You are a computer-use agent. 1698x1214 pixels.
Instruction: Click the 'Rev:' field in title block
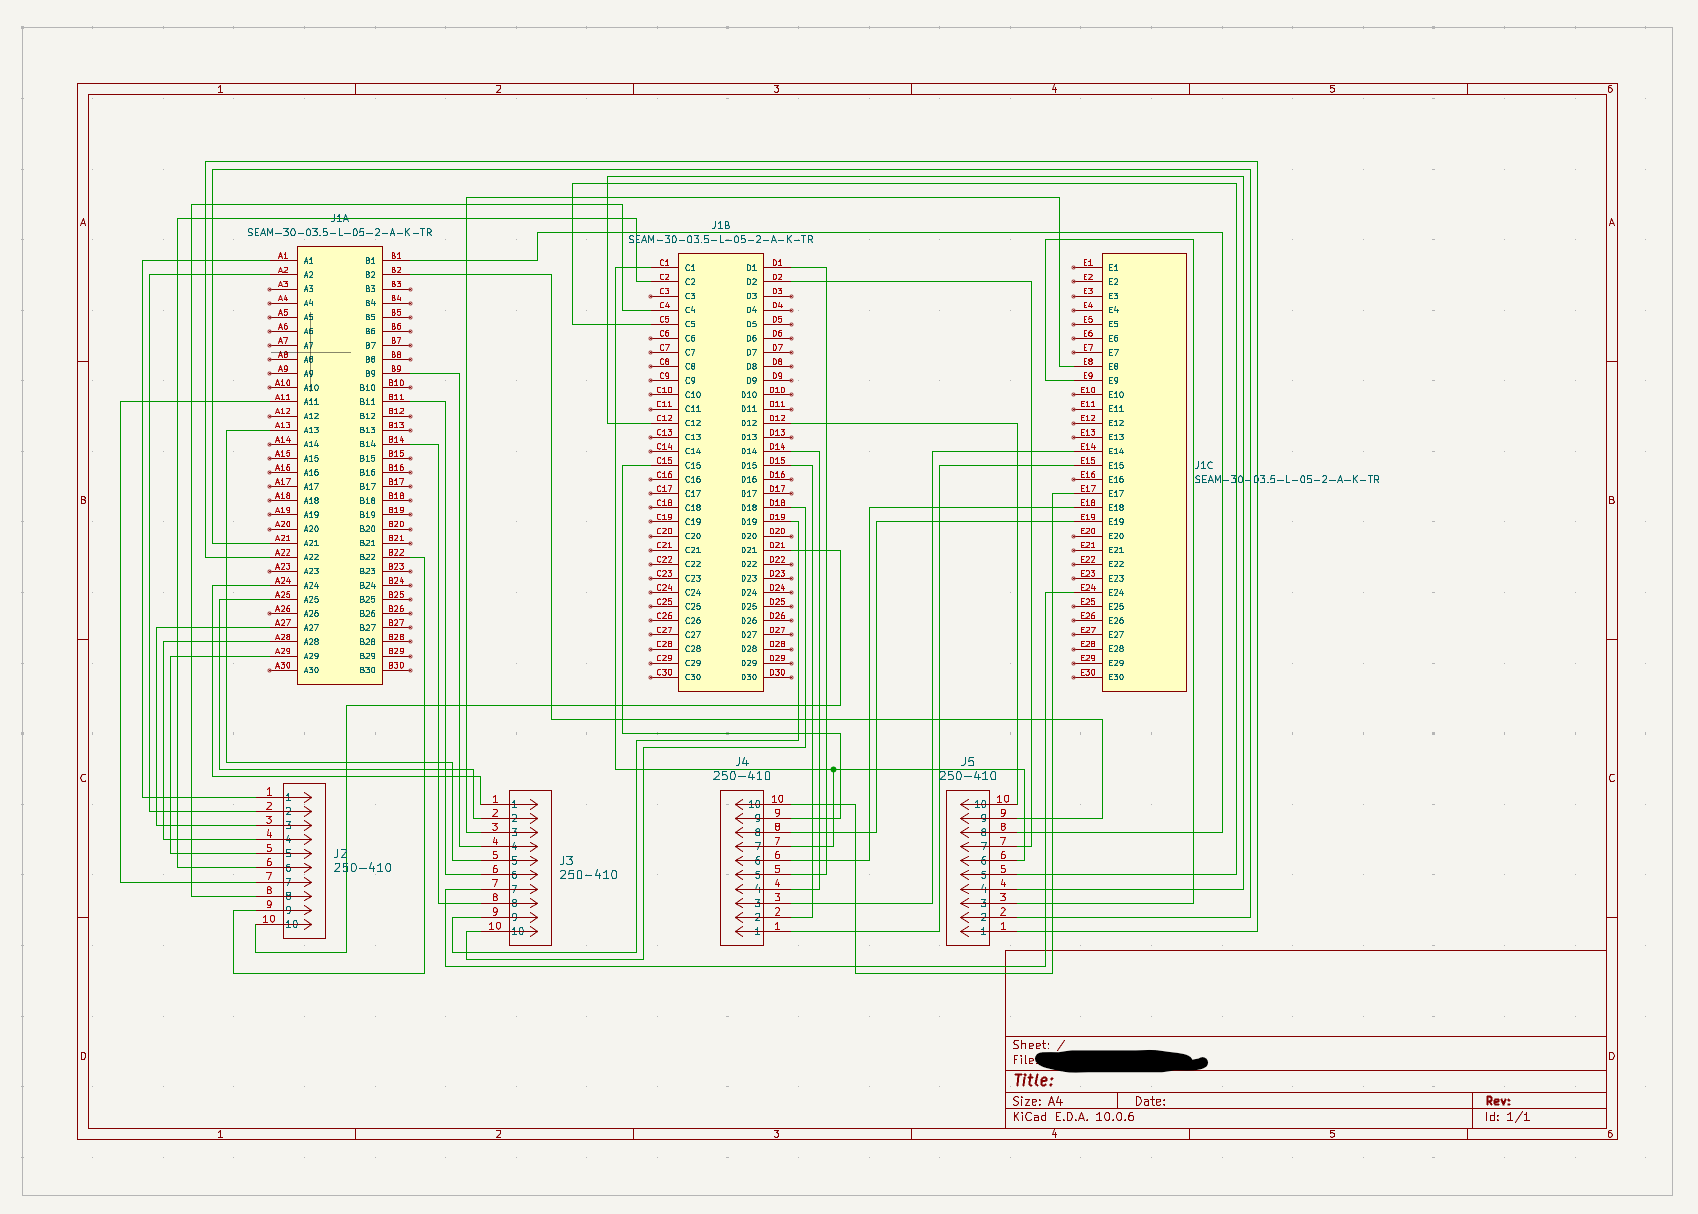tap(1498, 1101)
